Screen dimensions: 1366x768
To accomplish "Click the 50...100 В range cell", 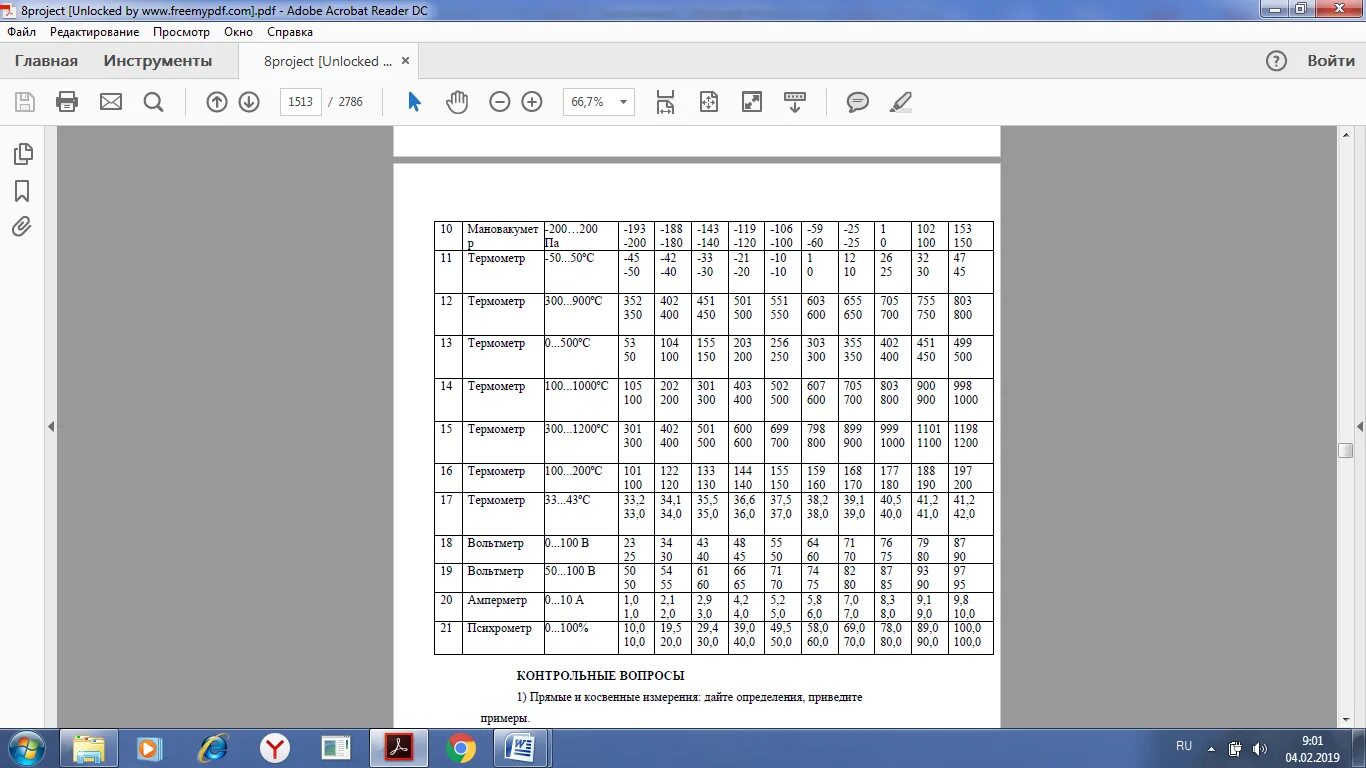I will (x=580, y=578).
